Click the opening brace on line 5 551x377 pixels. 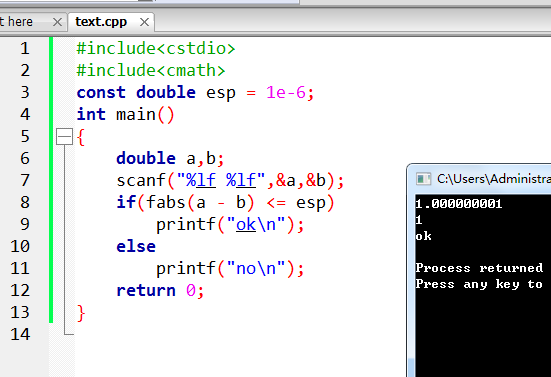[x=81, y=137]
